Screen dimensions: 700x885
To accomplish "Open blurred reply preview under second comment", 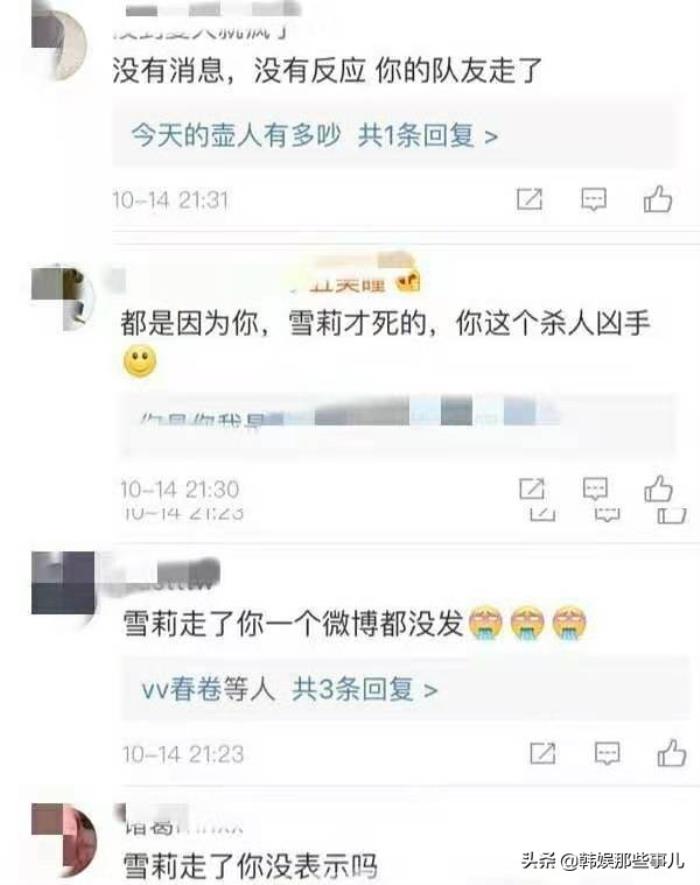I will click(x=397, y=424).
